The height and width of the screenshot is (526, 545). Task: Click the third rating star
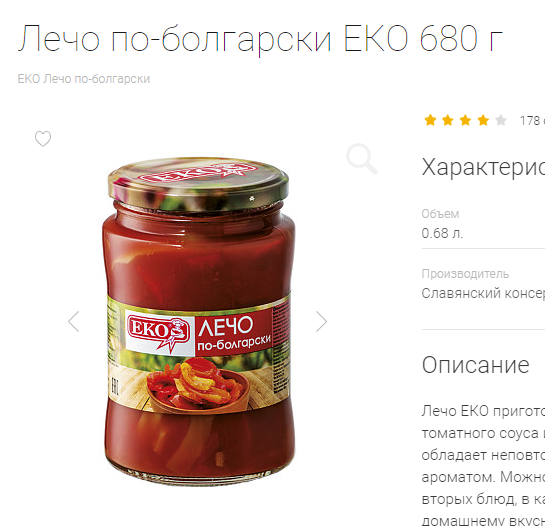coord(465,120)
